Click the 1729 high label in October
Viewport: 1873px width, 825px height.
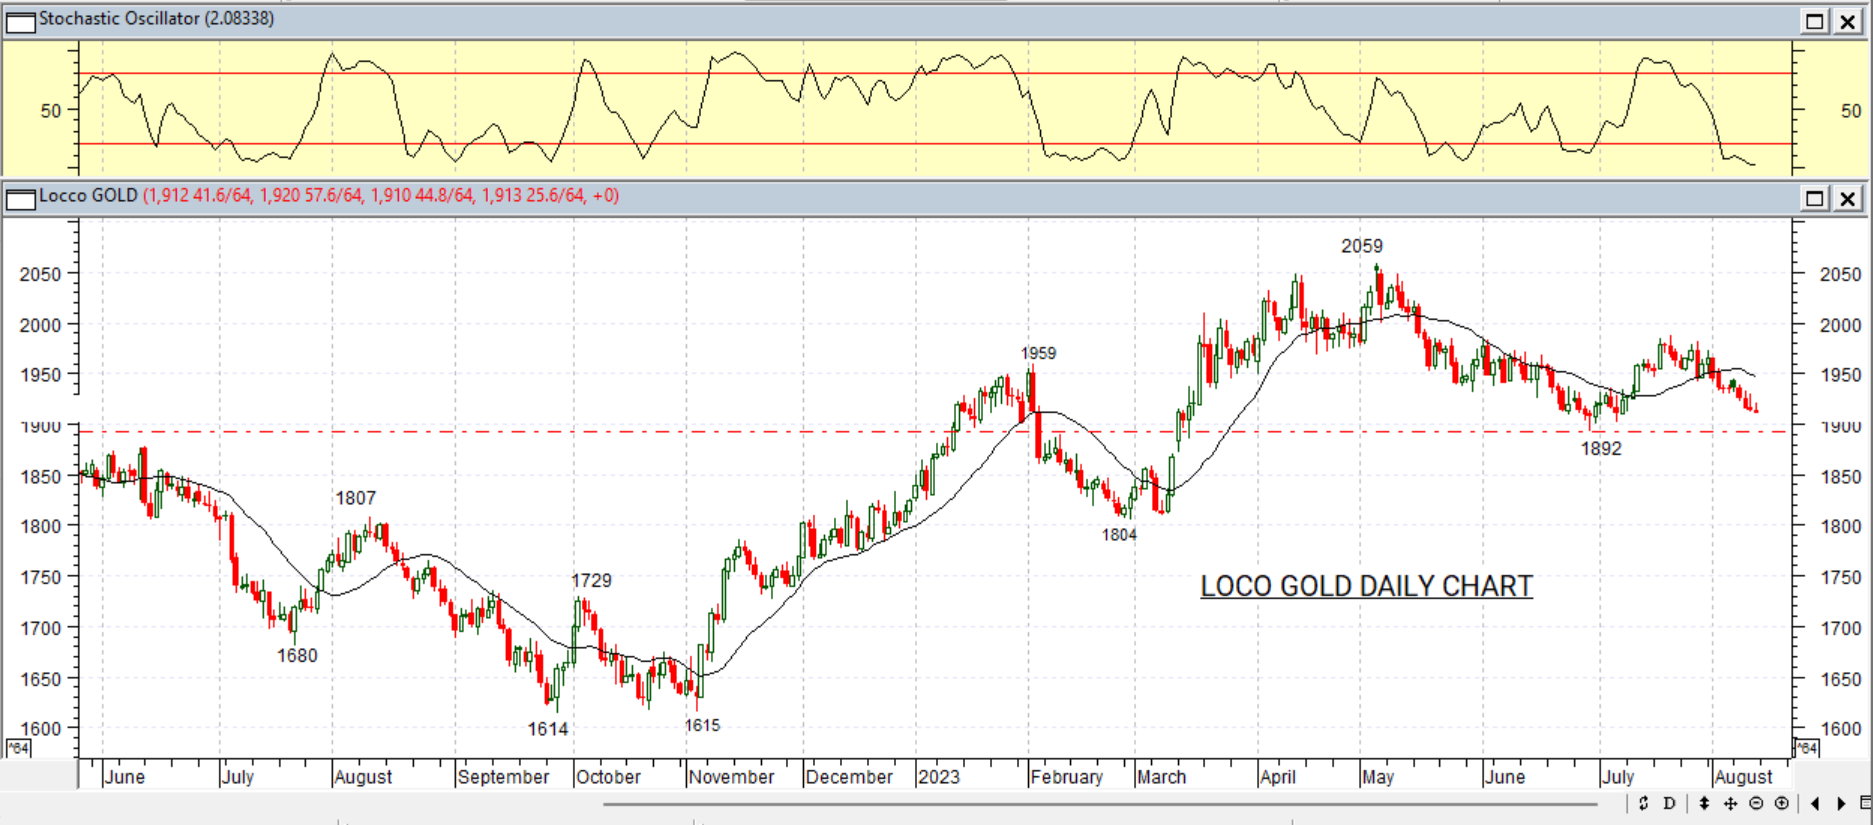point(591,580)
